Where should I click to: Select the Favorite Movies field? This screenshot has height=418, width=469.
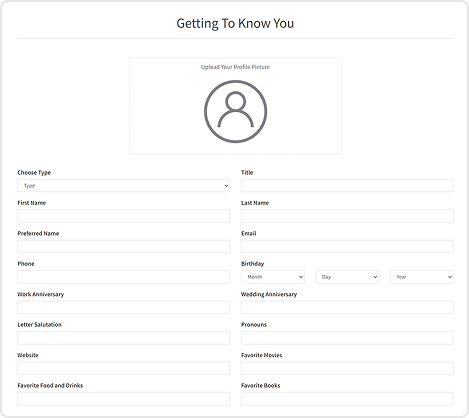347,368
